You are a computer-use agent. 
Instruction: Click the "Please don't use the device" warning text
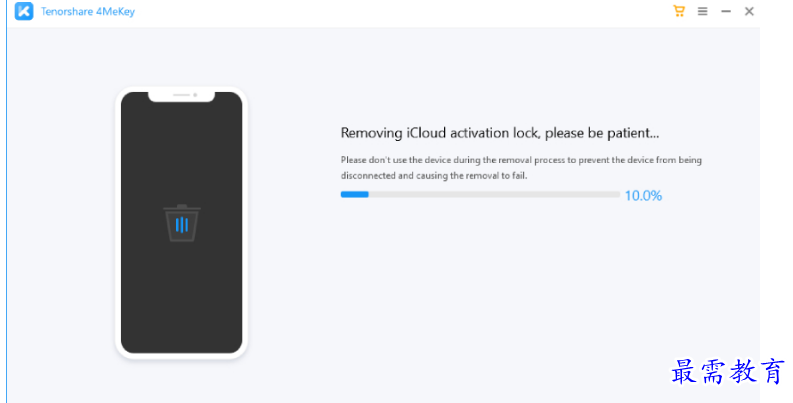coord(521,167)
